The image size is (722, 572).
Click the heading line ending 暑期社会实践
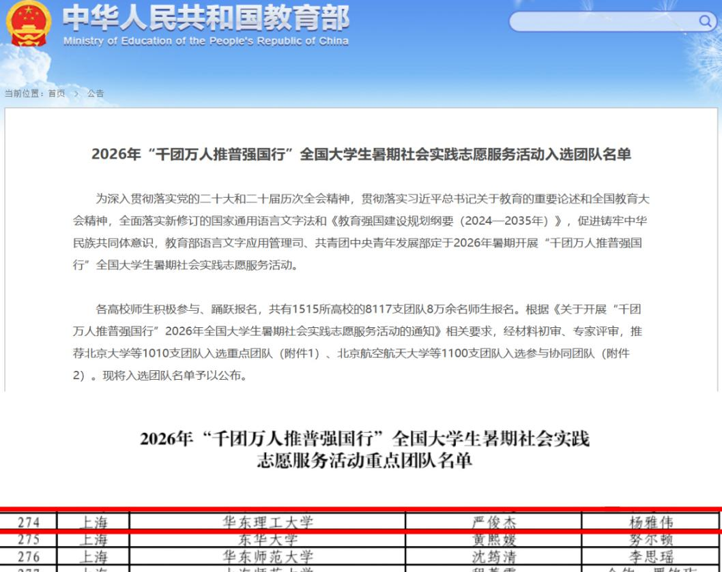coord(365,438)
